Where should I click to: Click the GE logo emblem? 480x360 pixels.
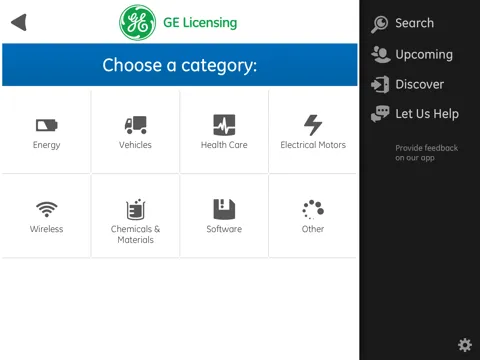(x=138, y=22)
